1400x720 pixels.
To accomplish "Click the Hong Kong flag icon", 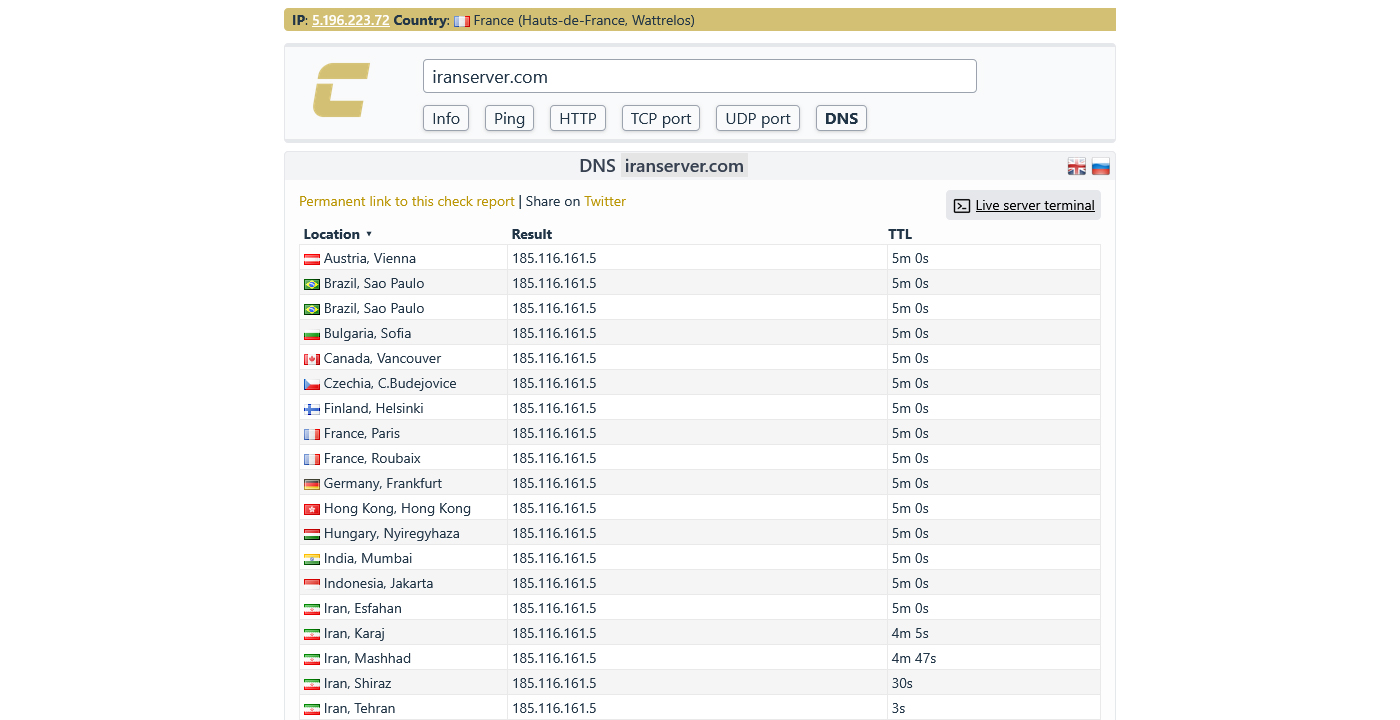I will coord(312,509).
